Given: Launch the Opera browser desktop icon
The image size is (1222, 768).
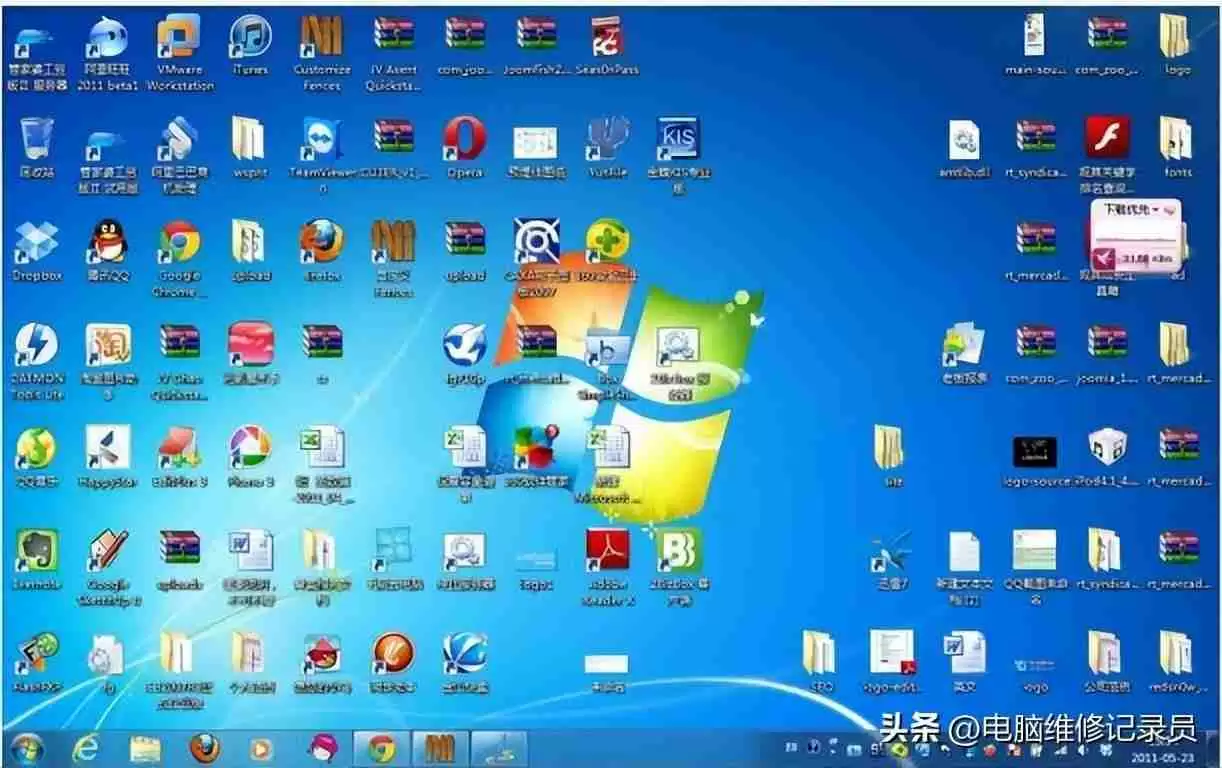Looking at the screenshot, I should pyautogui.click(x=464, y=140).
